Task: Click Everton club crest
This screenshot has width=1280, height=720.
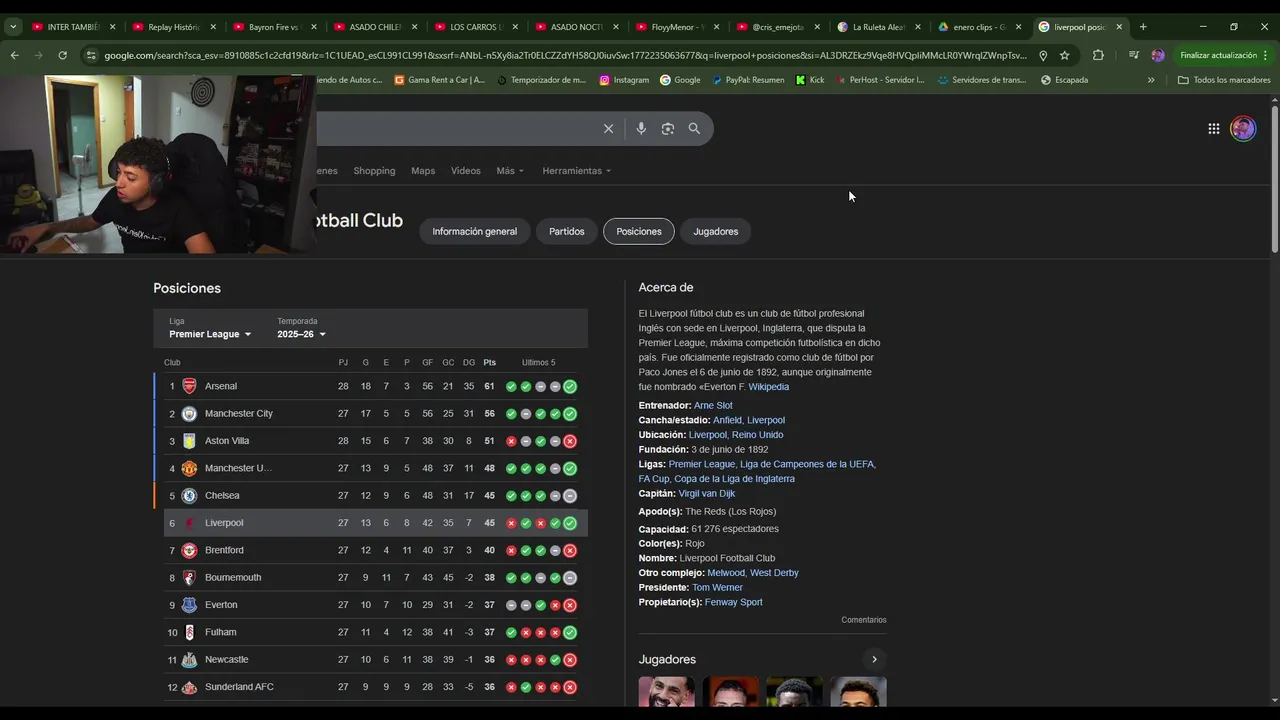Action: (x=189, y=605)
